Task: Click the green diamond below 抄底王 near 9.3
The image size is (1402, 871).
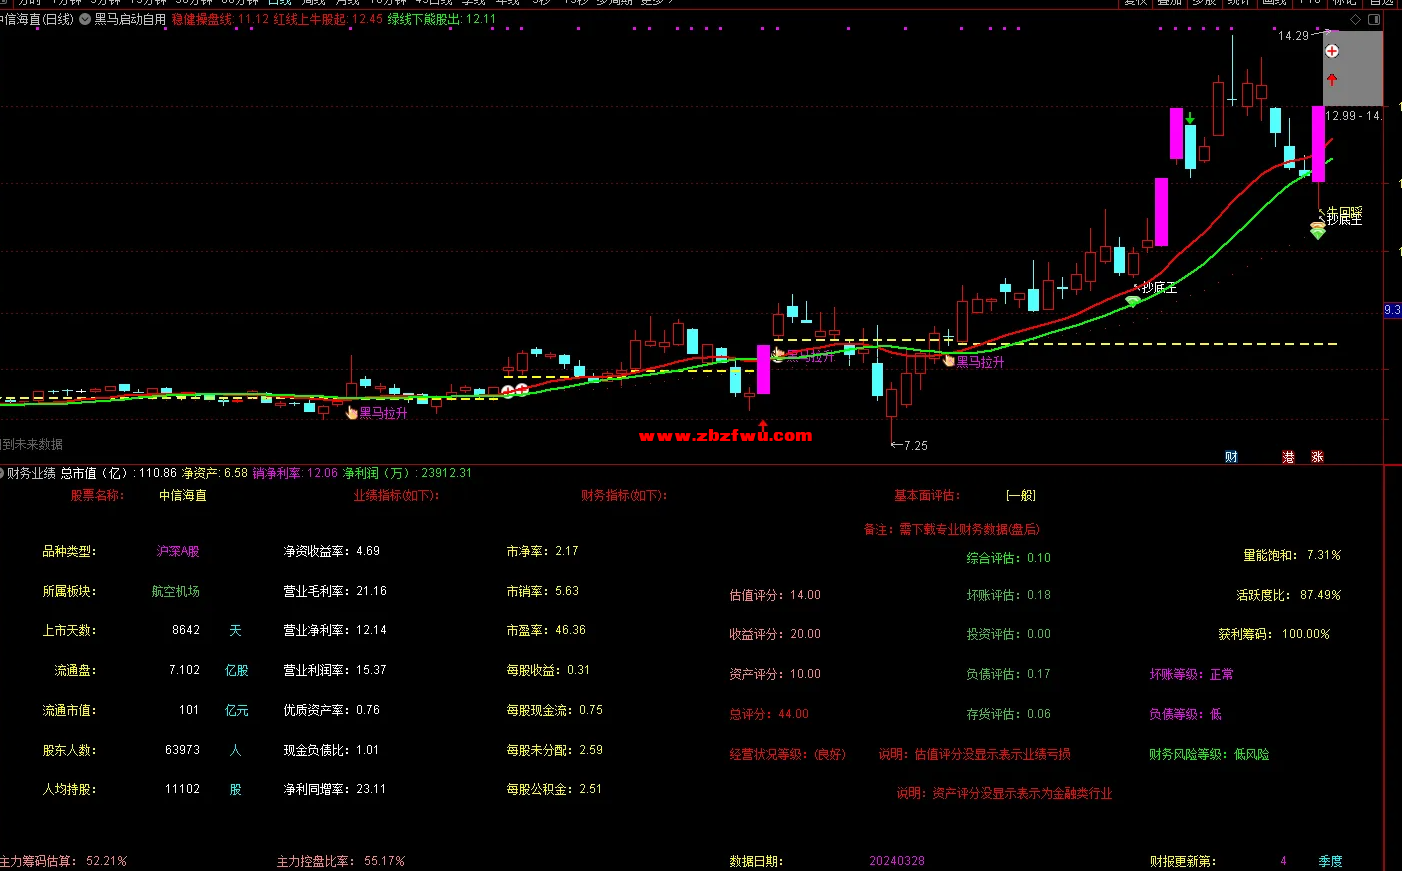Action: 1133,300
